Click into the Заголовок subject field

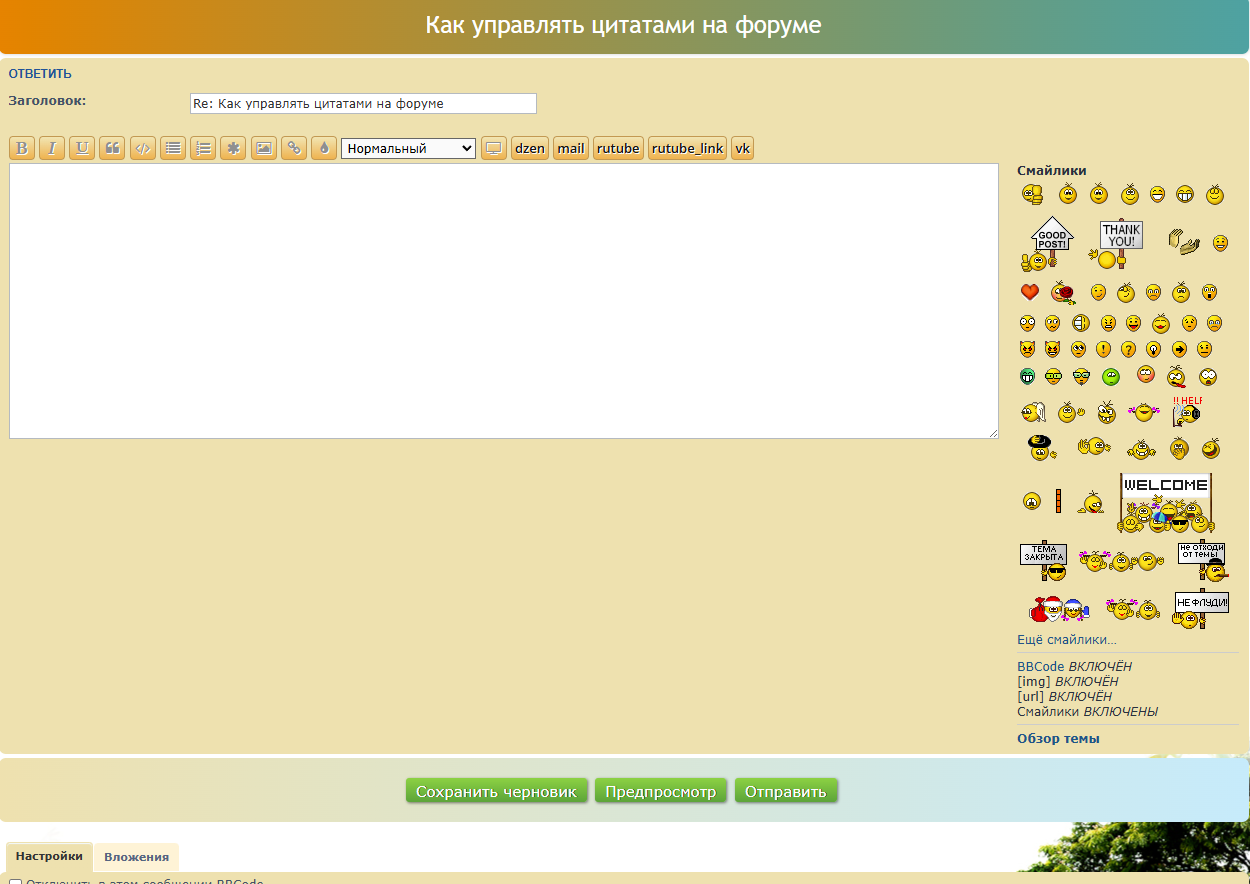click(x=363, y=103)
